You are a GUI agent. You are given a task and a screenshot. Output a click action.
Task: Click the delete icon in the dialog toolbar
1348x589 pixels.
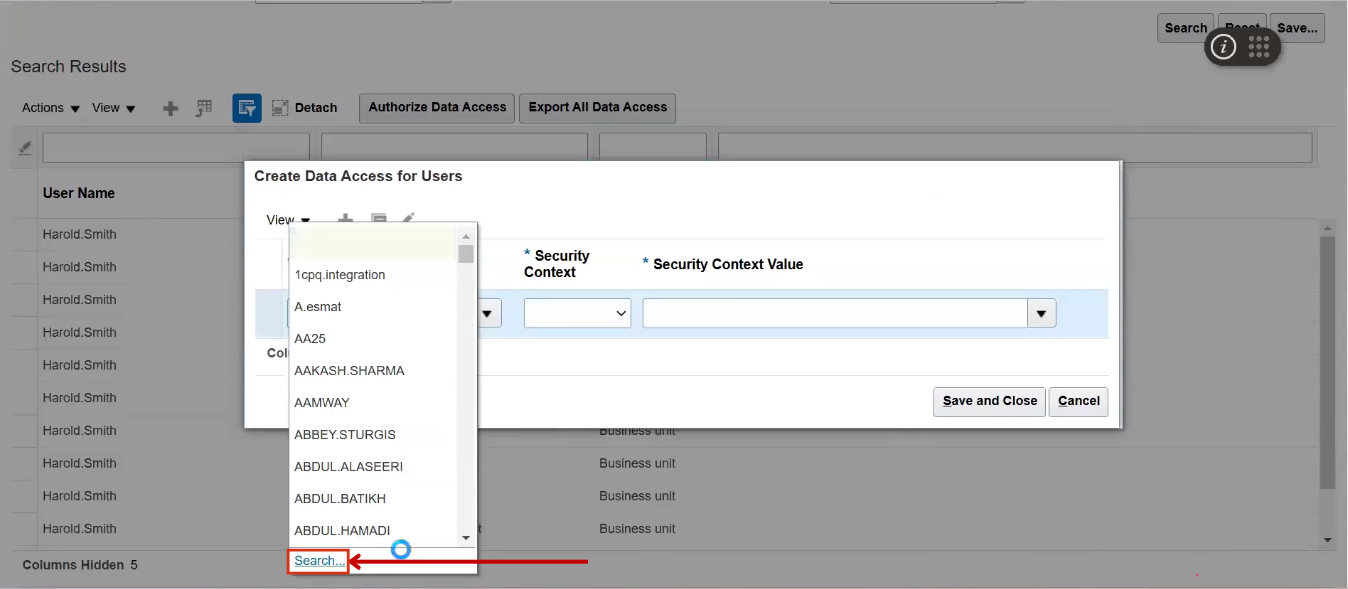click(x=379, y=218)
